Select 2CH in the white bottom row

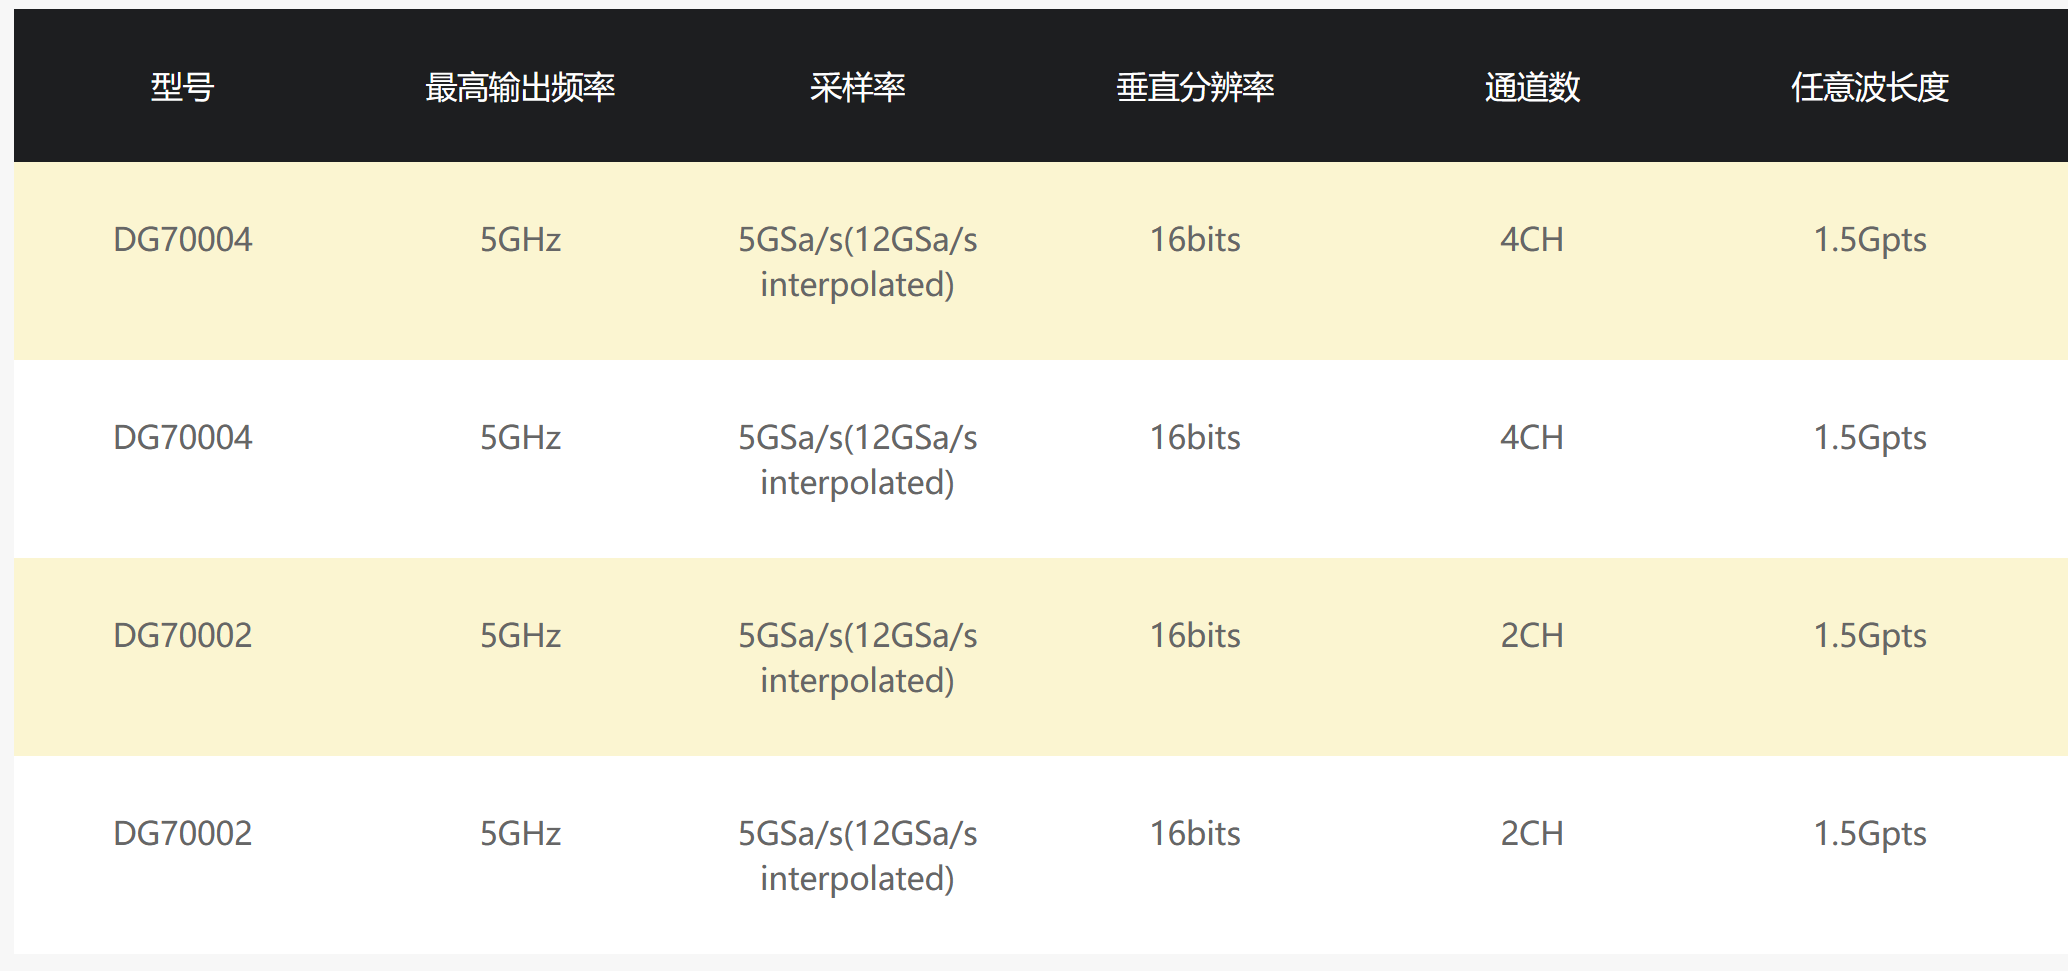(1532, 834)
